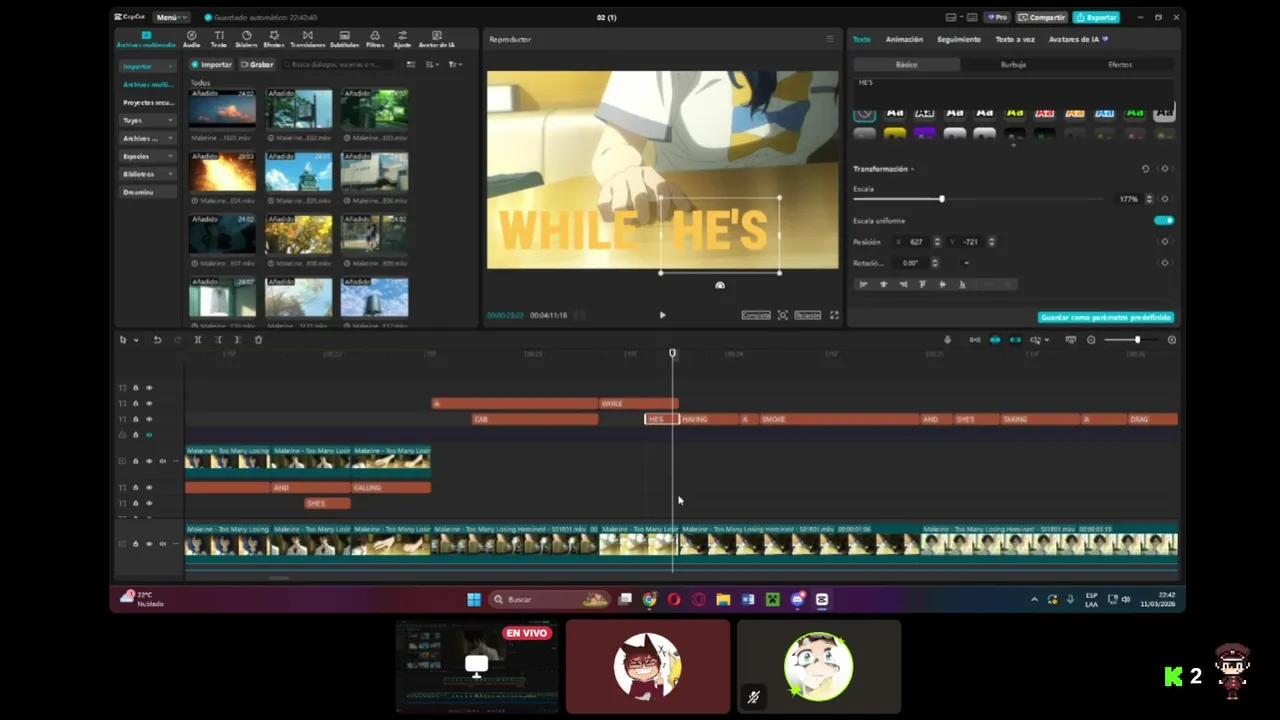
Task: Open the Avatares de IA tab
Action: pyautogui.click(x=1078, y=39)
